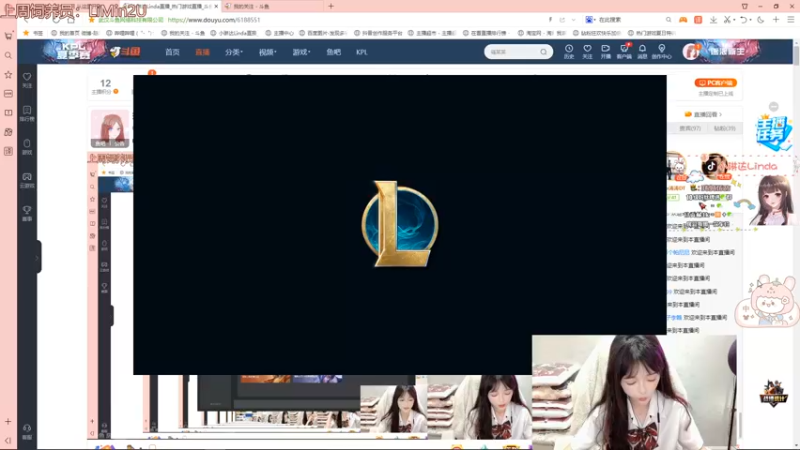Switch to 贵宾 tab in chat panel

tap(690, 129)
